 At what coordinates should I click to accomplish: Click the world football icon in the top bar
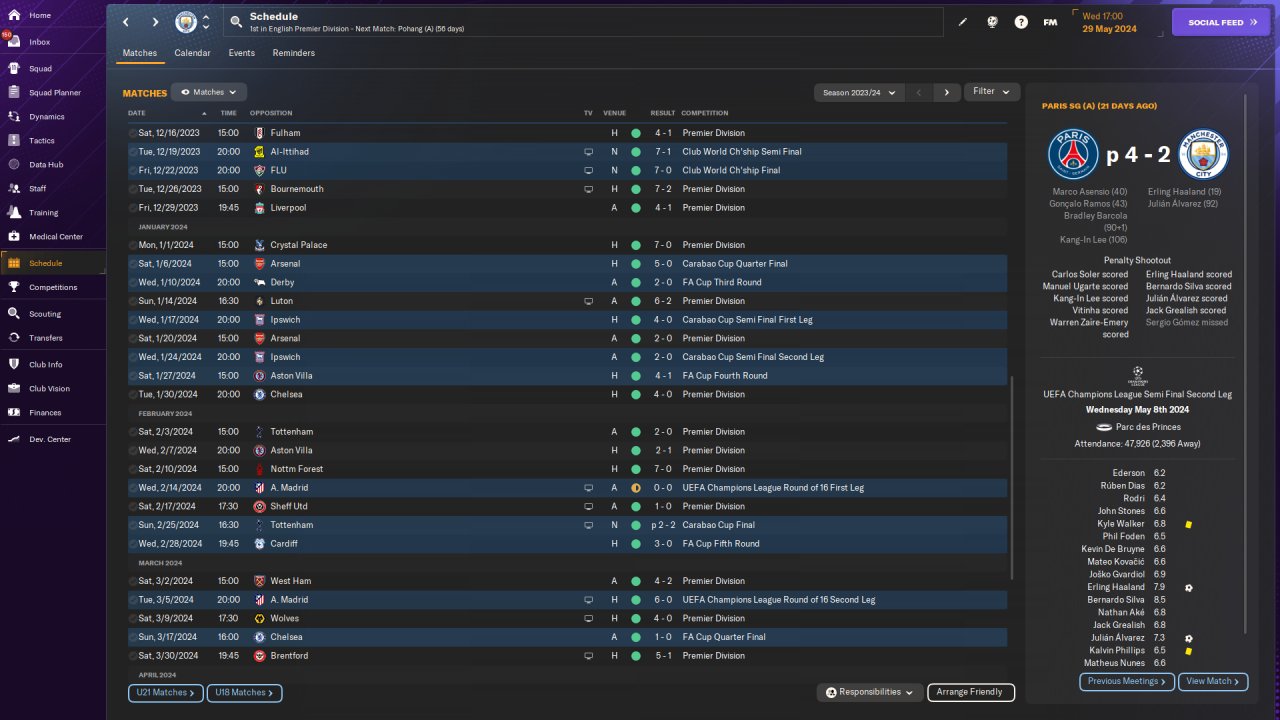(992, 22)
